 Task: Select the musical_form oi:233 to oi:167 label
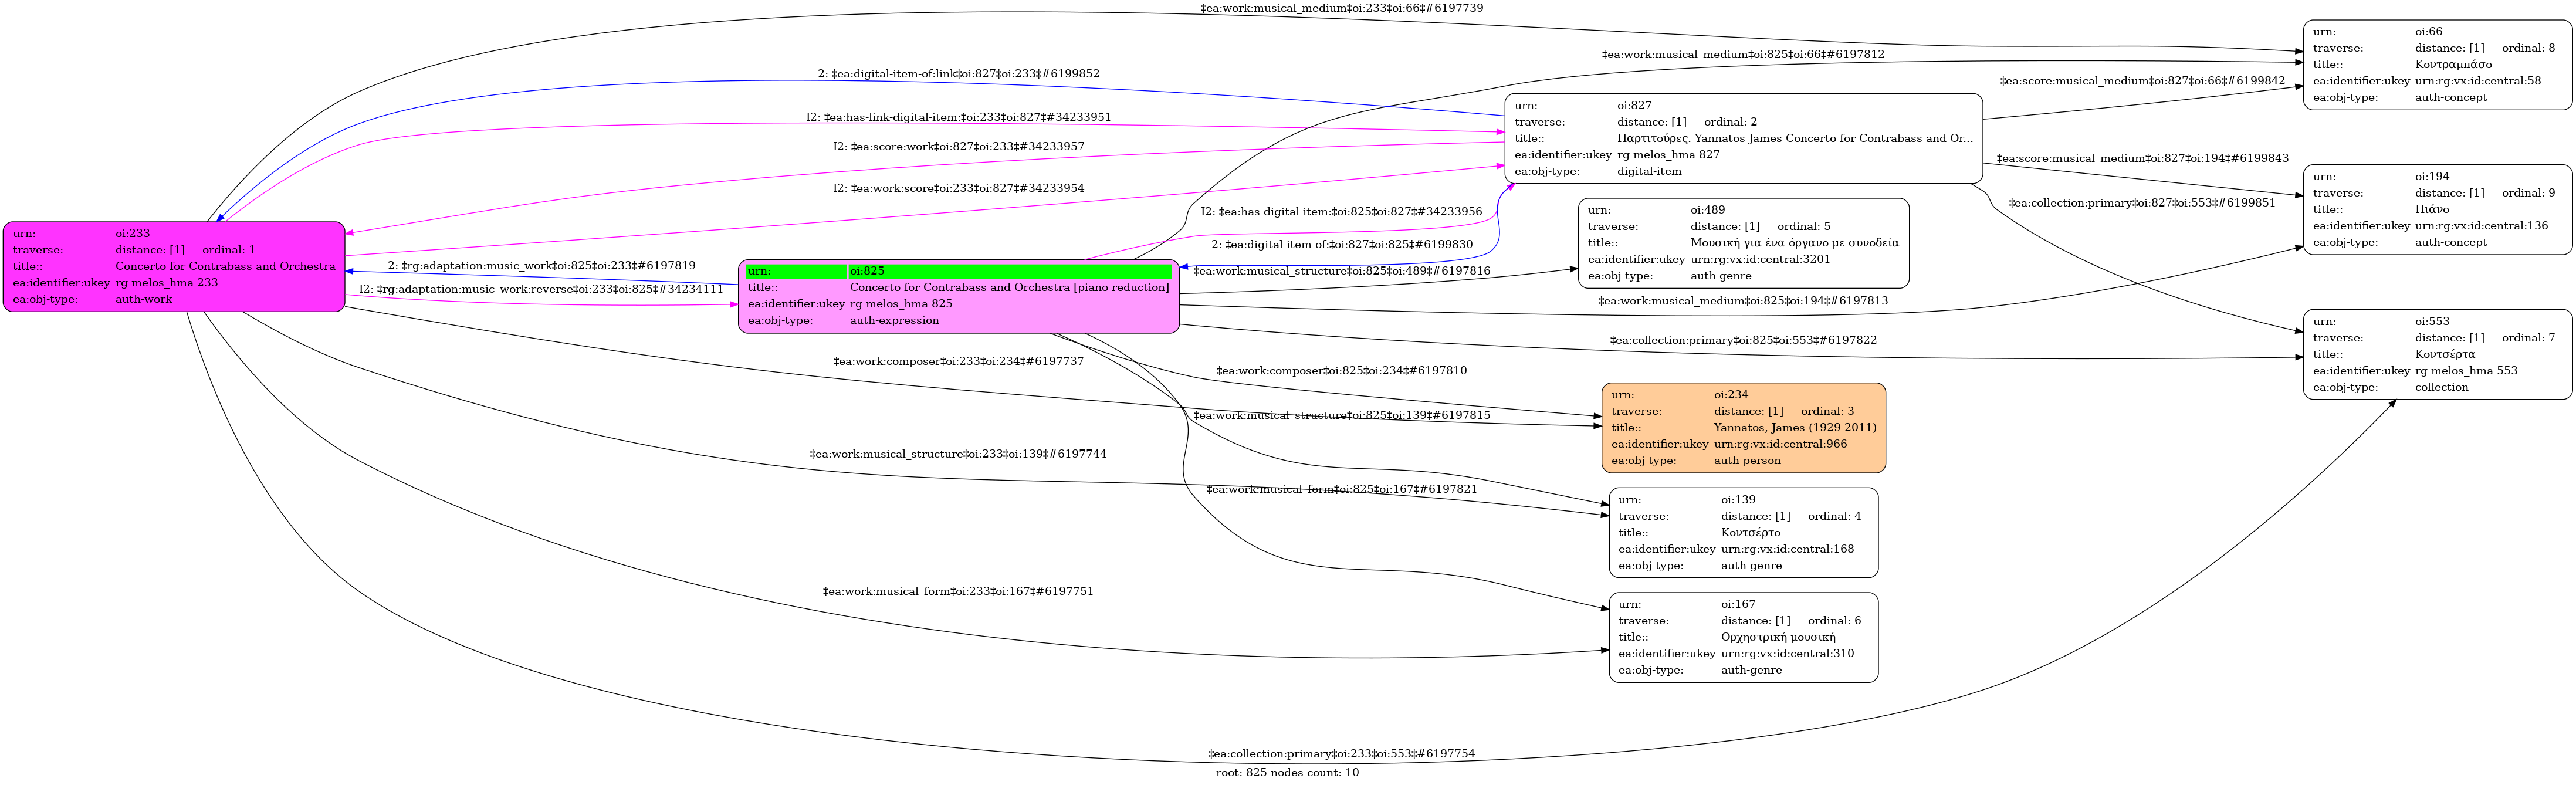[x=957, y=591]
